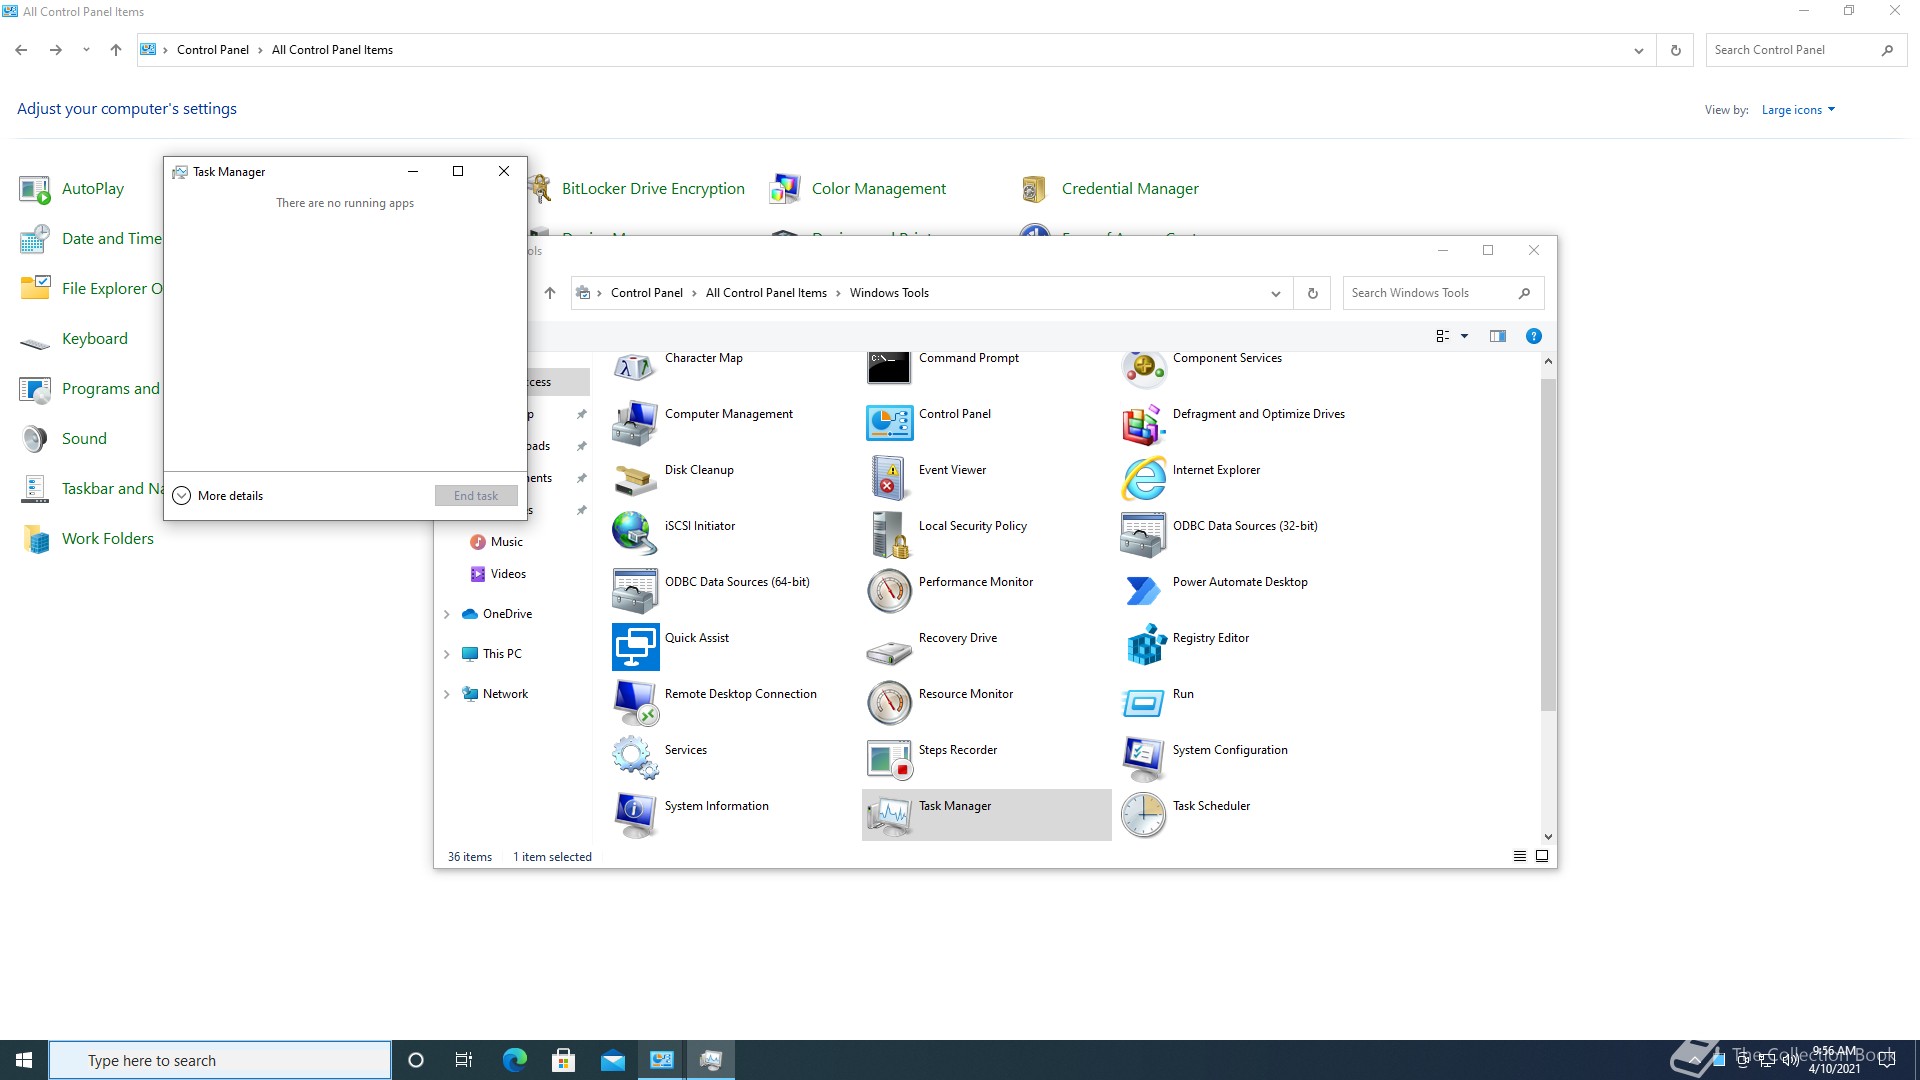Refresh the All Control Panel Items window

(x=1675, y=50)
